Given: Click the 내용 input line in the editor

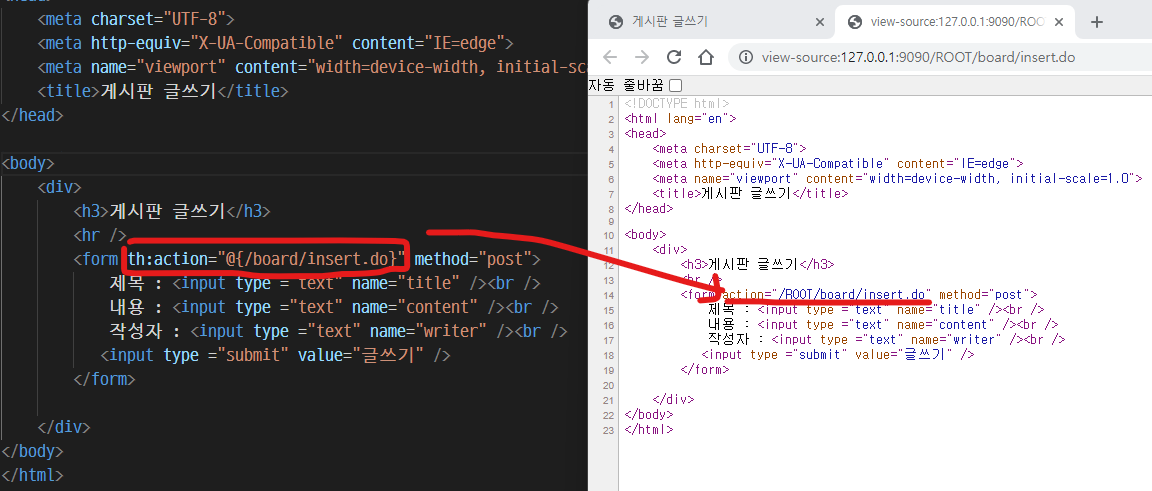Looking at the screenshot, I should (x=334, y=307).
